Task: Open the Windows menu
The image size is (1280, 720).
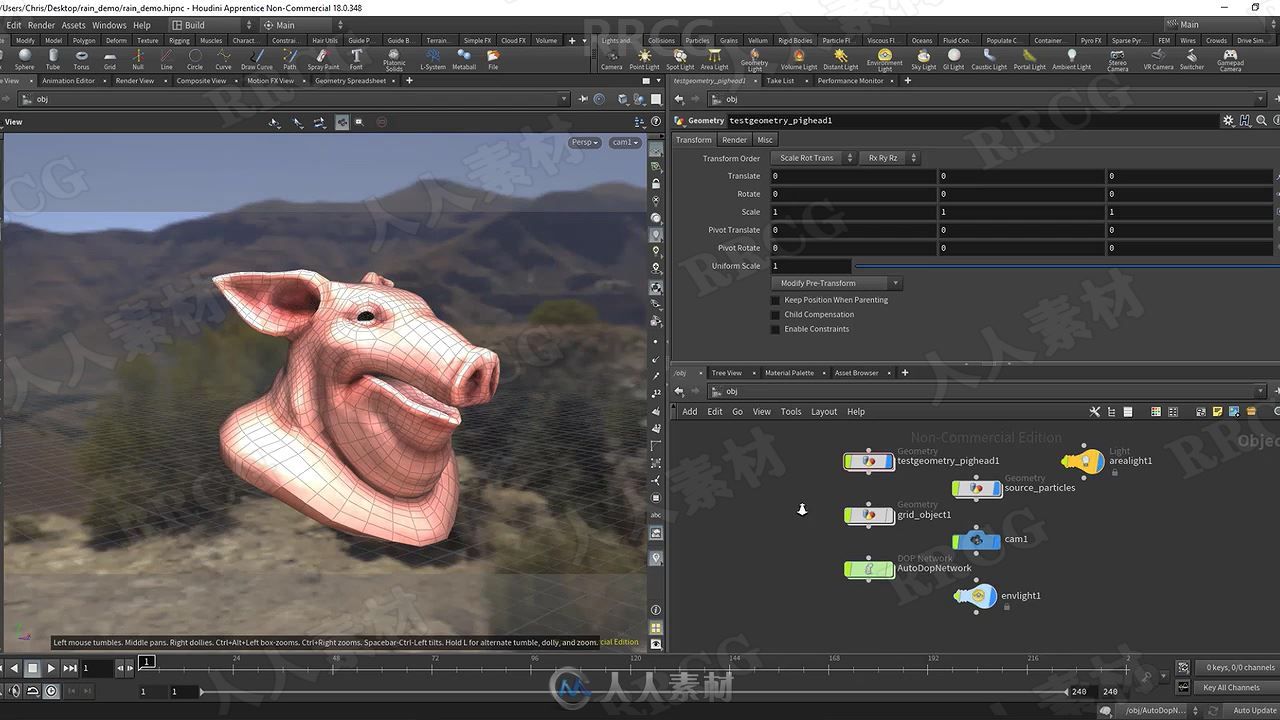Action: 109,25
